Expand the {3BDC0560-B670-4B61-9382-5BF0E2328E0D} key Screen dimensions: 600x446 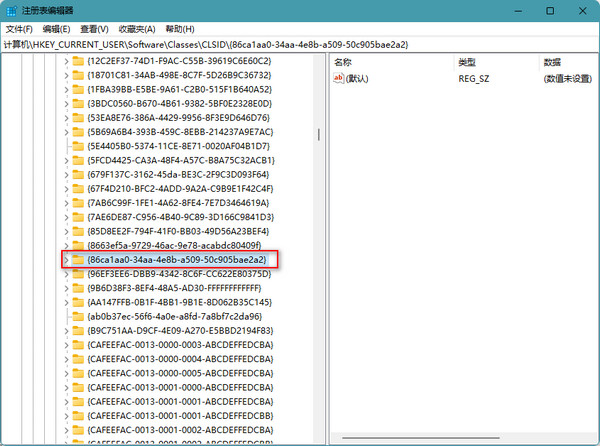pos(66,104)
